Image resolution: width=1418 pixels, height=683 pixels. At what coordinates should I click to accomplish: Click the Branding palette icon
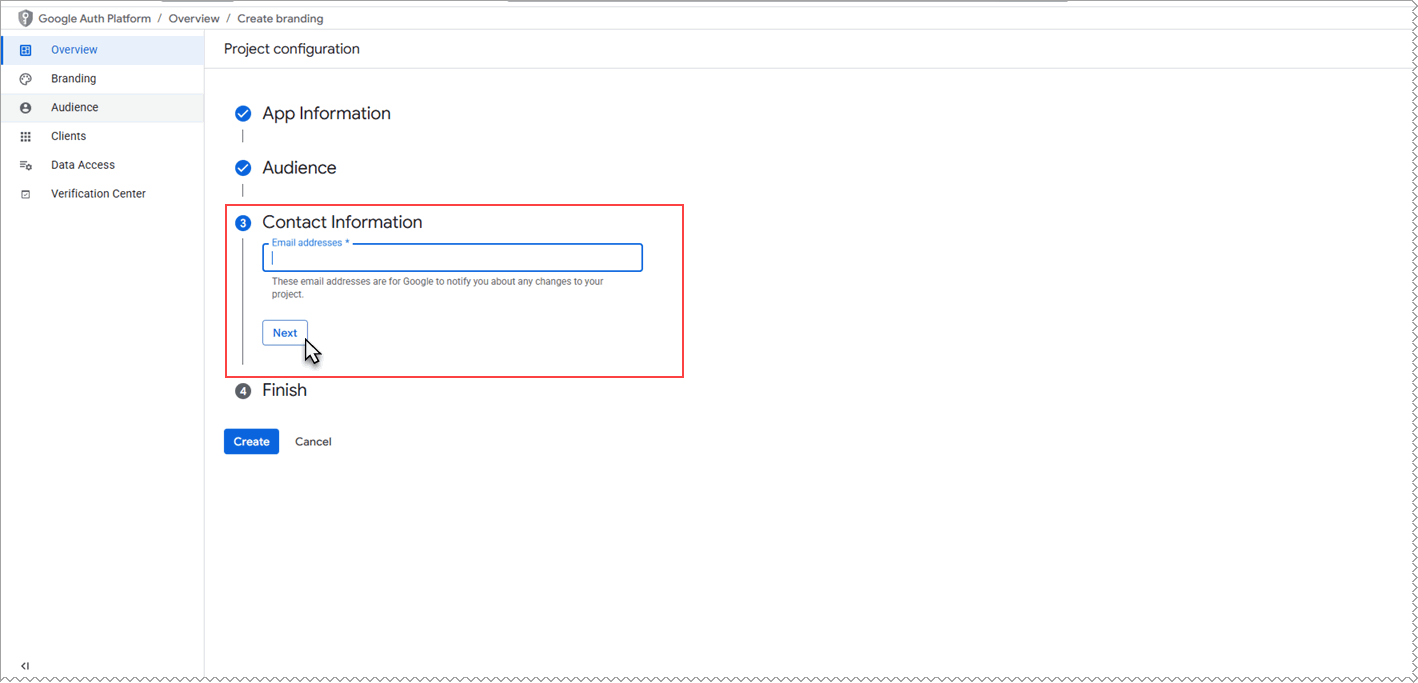tap(26, 79)
